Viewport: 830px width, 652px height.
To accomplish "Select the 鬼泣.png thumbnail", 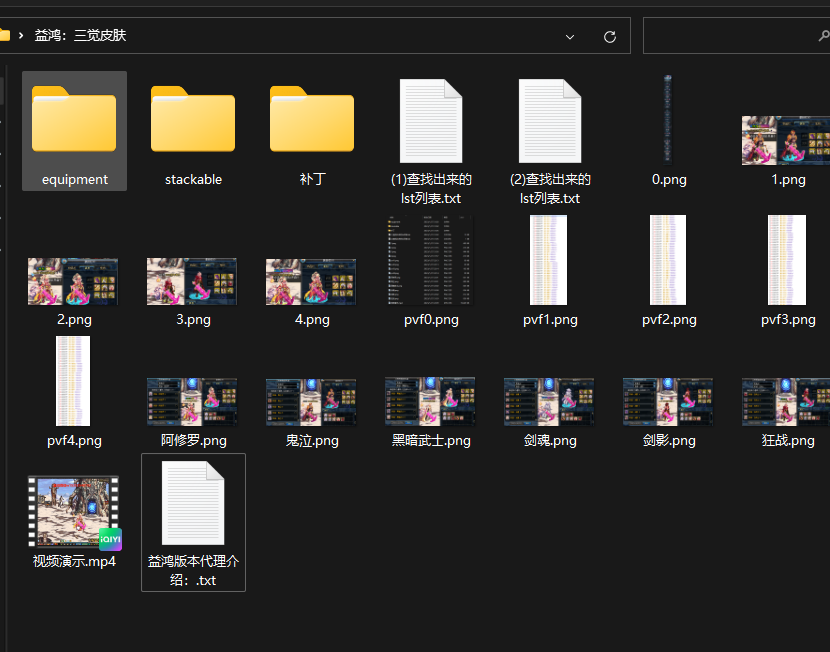I will pos(311,402).
